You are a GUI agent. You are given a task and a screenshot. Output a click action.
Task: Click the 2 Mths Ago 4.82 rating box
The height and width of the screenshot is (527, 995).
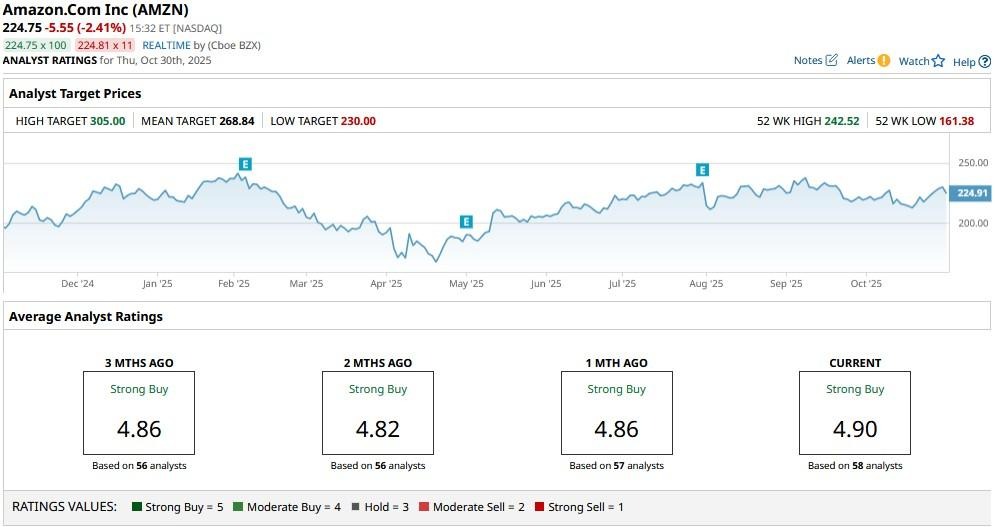click(x=378, y=413)
